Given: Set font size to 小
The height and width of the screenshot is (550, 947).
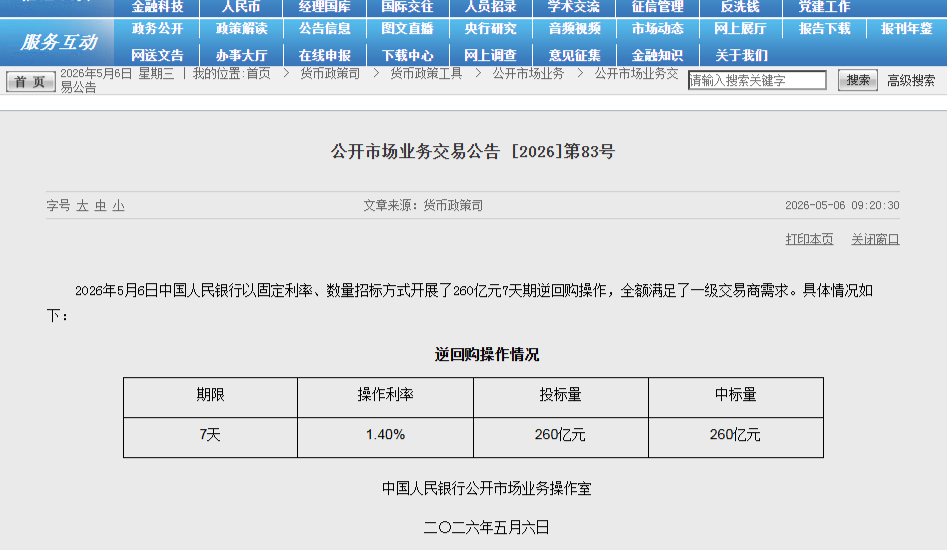Looking at the screenshot, I should point(118,206).
